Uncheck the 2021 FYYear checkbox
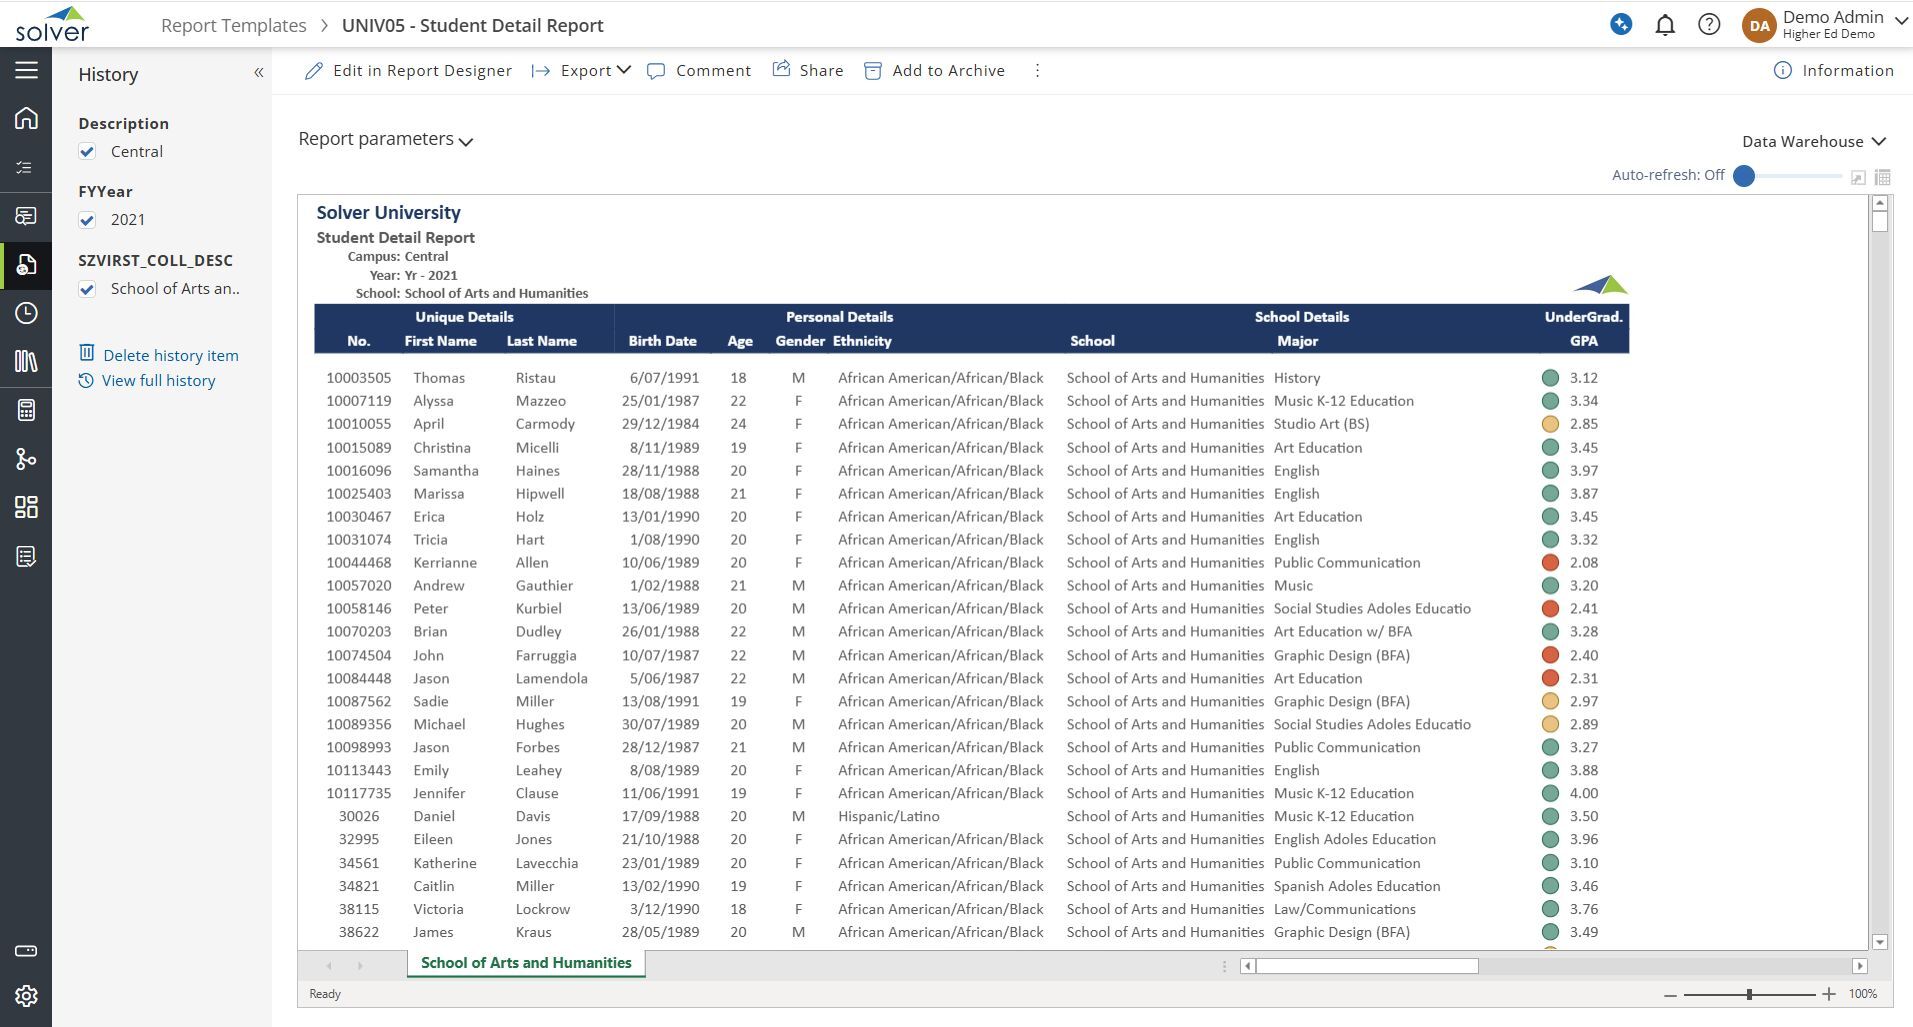Viewport: 1913px width, 1027px height. click(88, 220)
